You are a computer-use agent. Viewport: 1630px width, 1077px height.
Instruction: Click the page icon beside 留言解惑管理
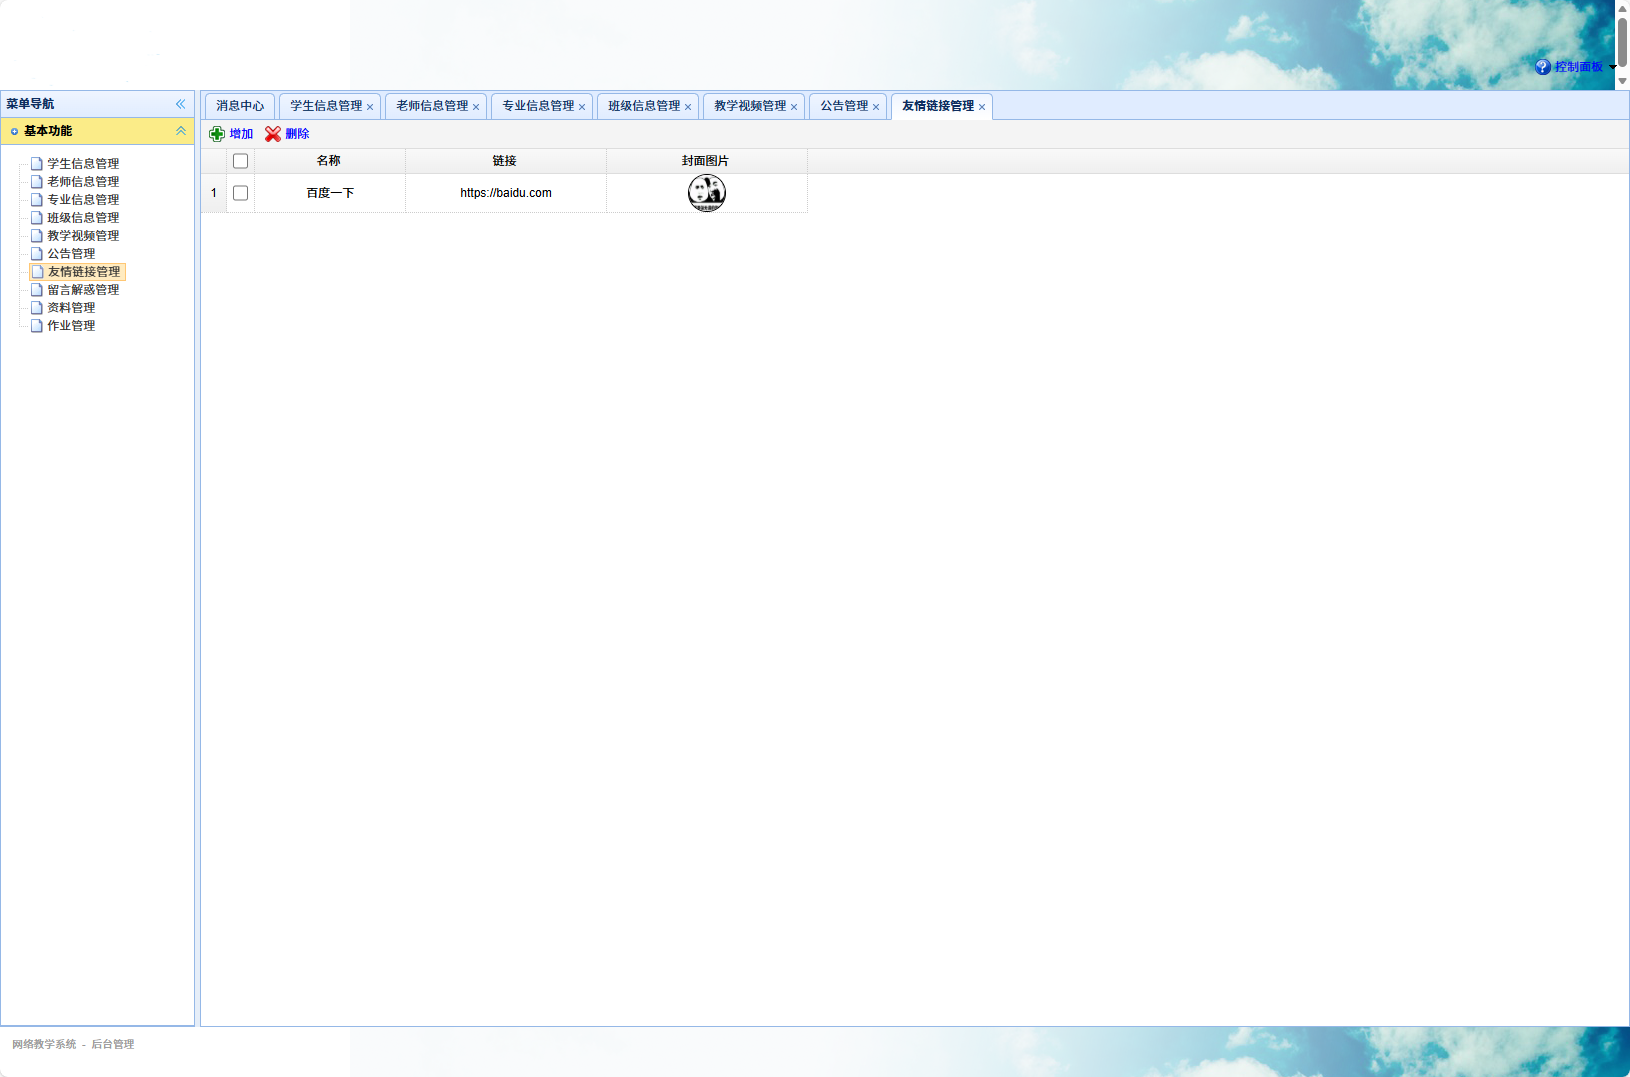[37, 290]
